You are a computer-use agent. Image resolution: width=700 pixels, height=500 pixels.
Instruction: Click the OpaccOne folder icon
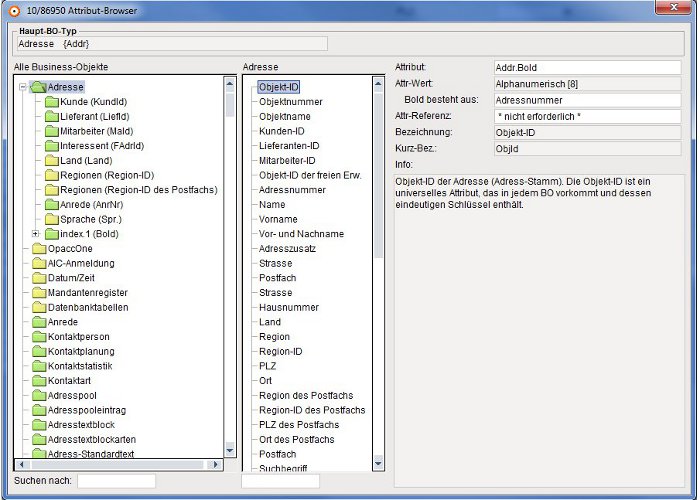39,249
